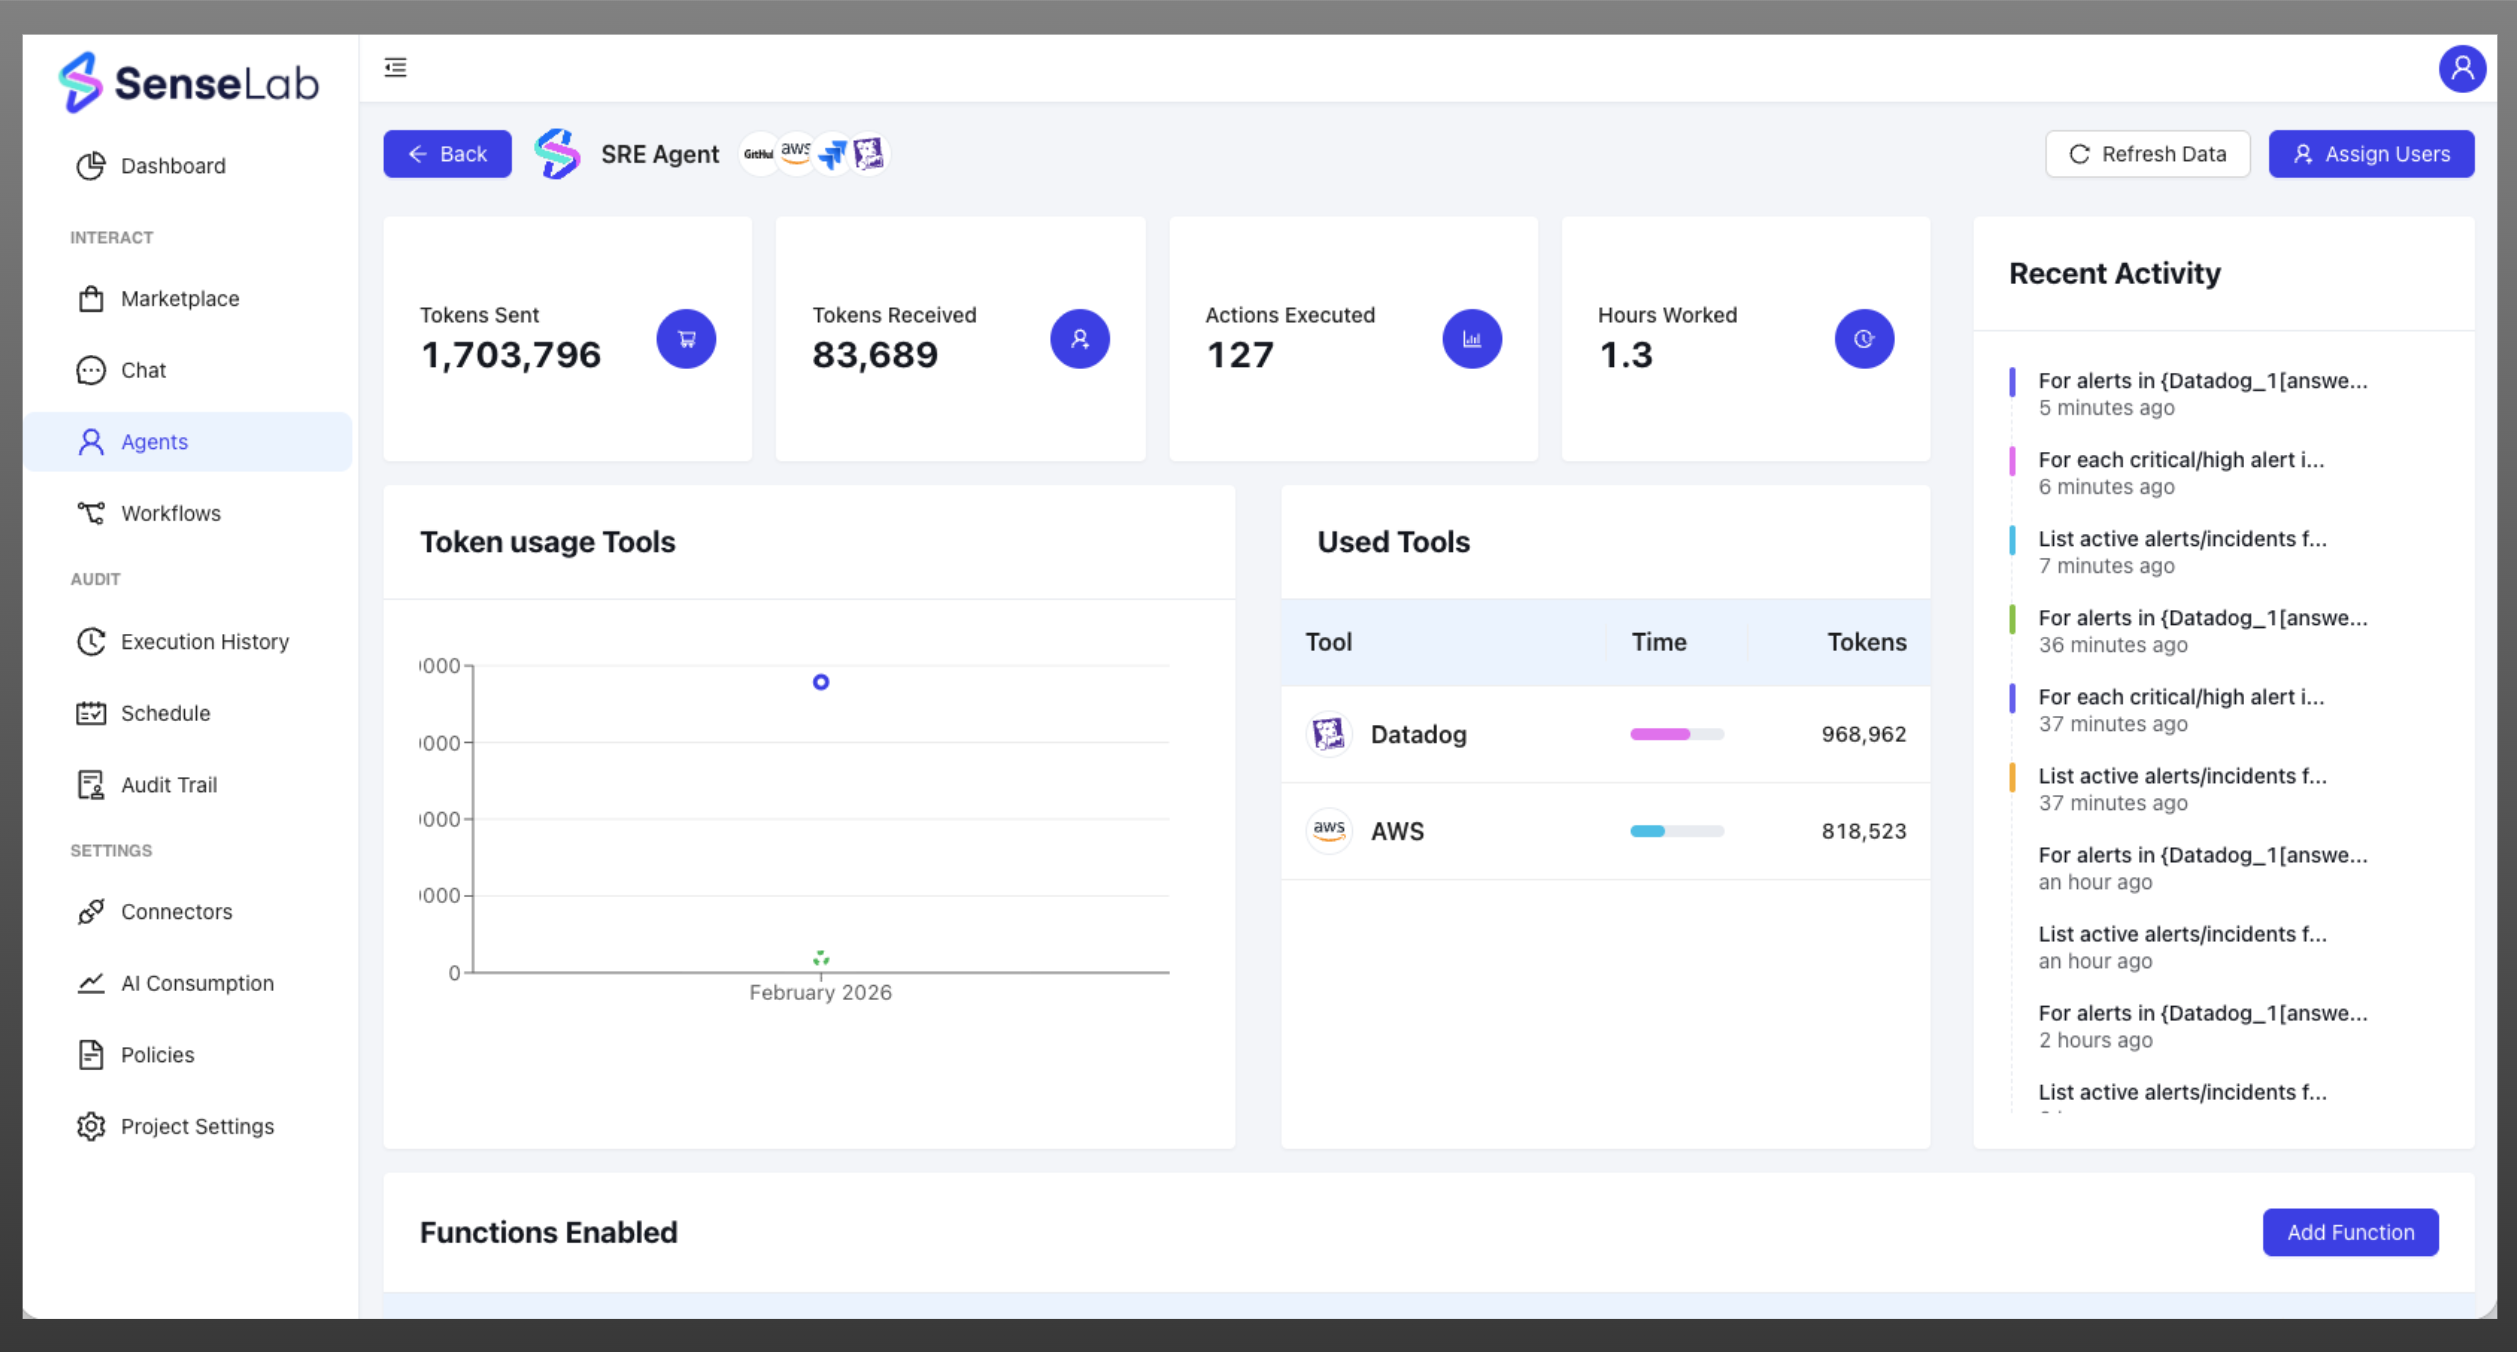Click the Datadog connector icon next to SRE Agent
Screen dimensions: 2517x1352
869,154
